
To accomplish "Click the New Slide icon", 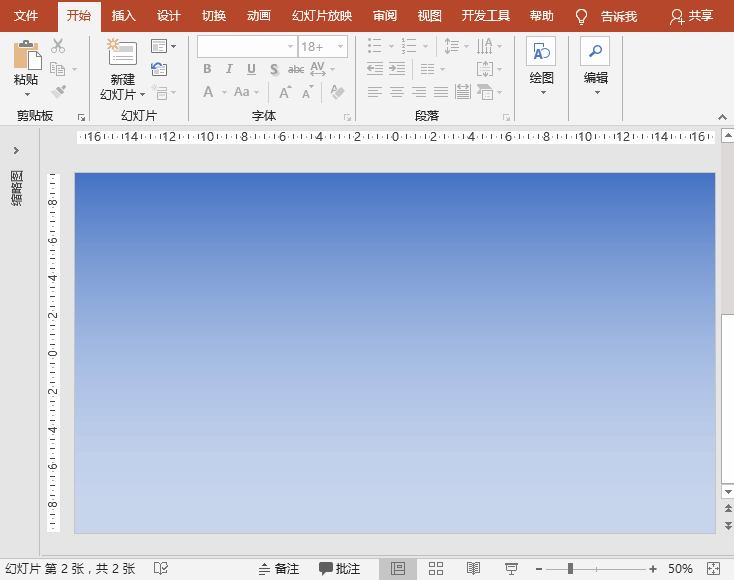I will coord(122,52).
